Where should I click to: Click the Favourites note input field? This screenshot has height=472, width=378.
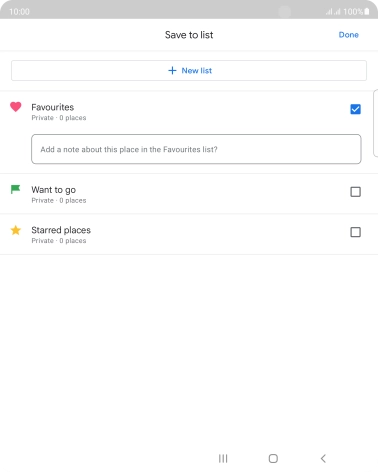coord(196,149)
